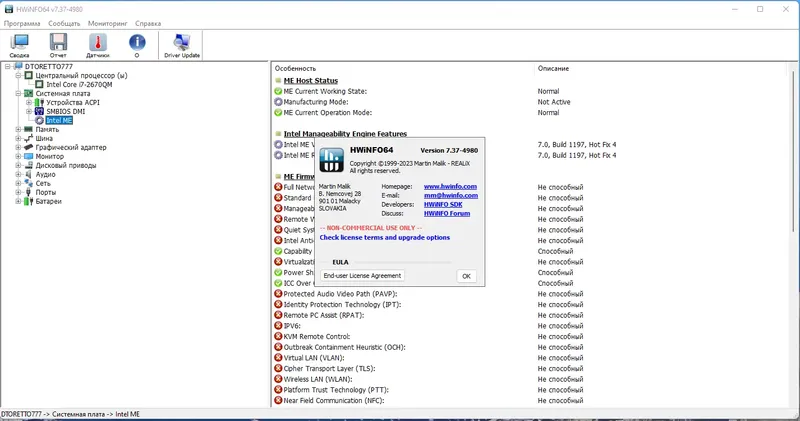Click the ME Current Operation Mode row
800x421 pixels.
coord(531,113)
